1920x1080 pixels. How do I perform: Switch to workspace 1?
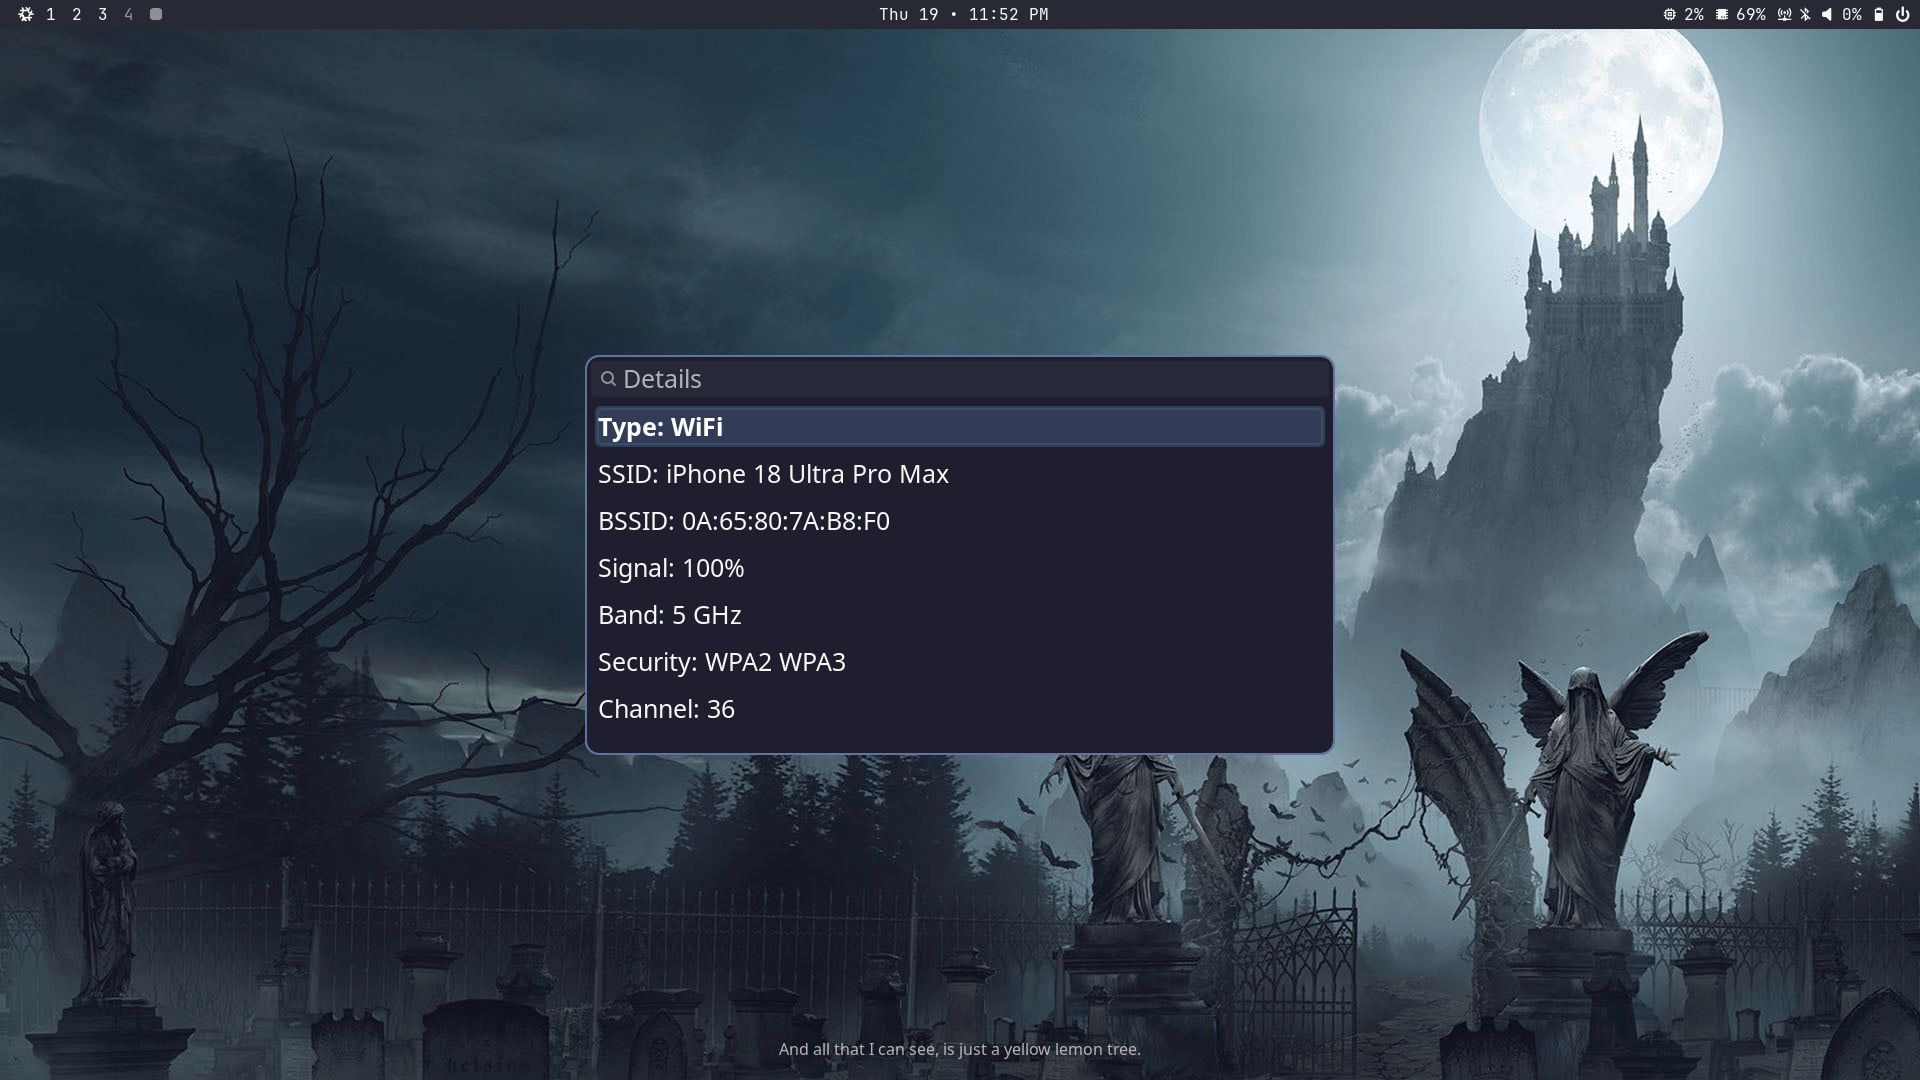(x=51, y=14)
